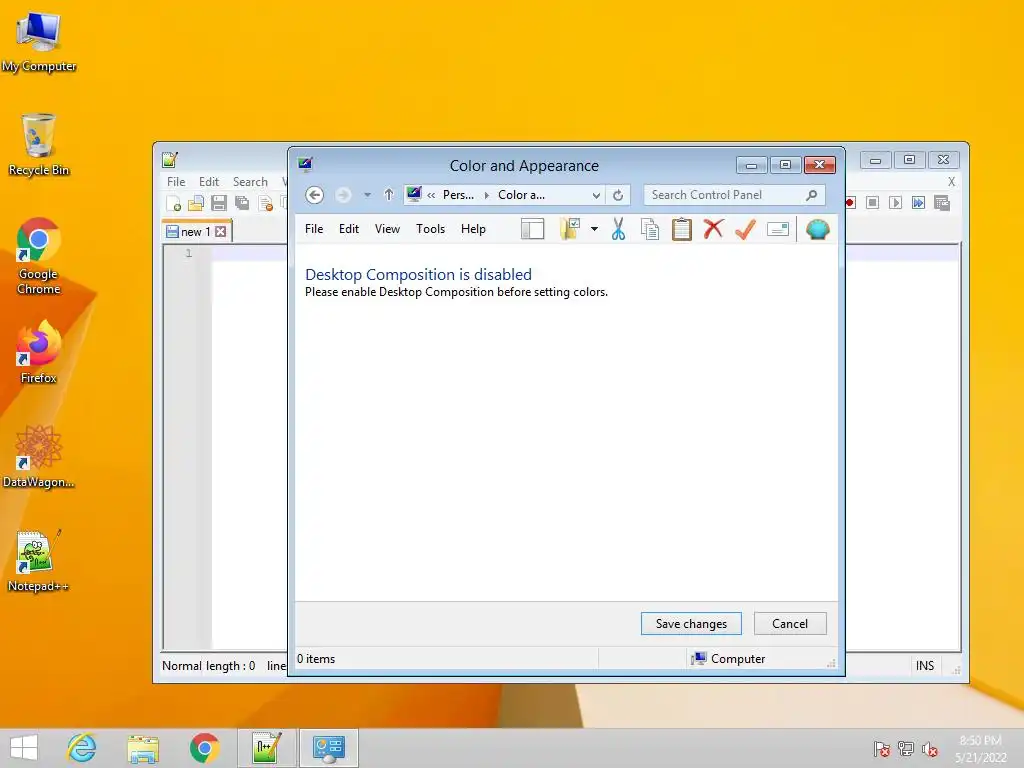Click the Save icon in Notepad++ toolbar

219,203
